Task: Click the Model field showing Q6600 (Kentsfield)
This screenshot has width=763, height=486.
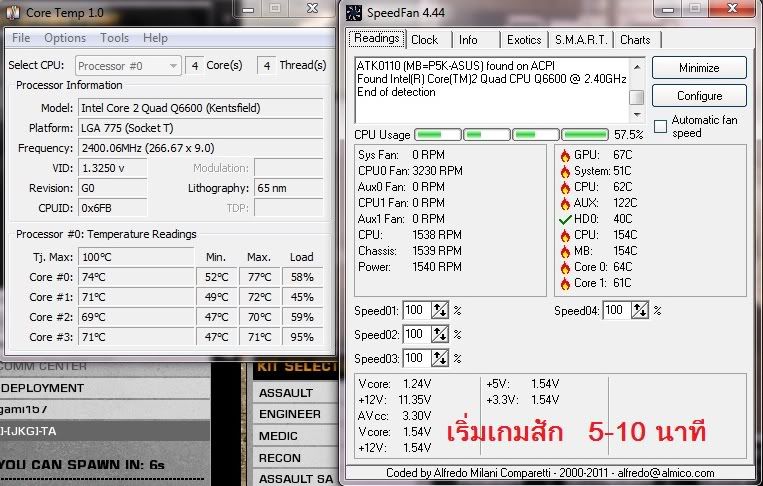Action: click(200, 108)
